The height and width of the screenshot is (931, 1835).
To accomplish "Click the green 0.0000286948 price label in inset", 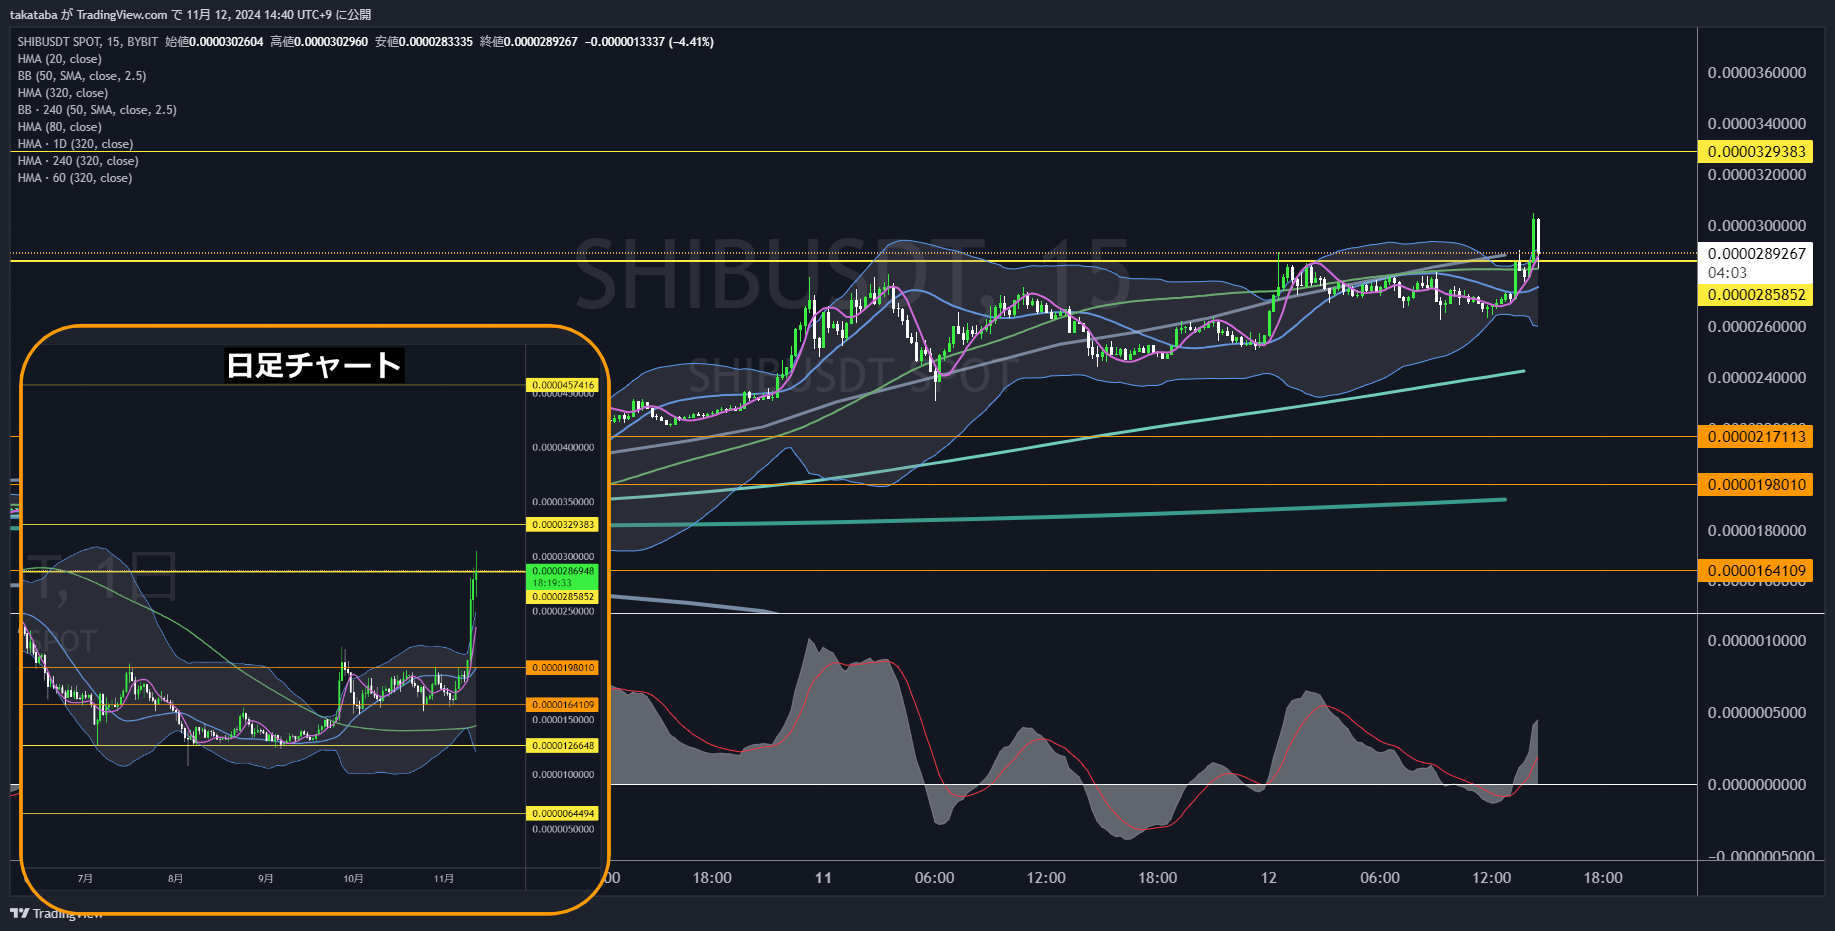I will (x=563, y=571).
